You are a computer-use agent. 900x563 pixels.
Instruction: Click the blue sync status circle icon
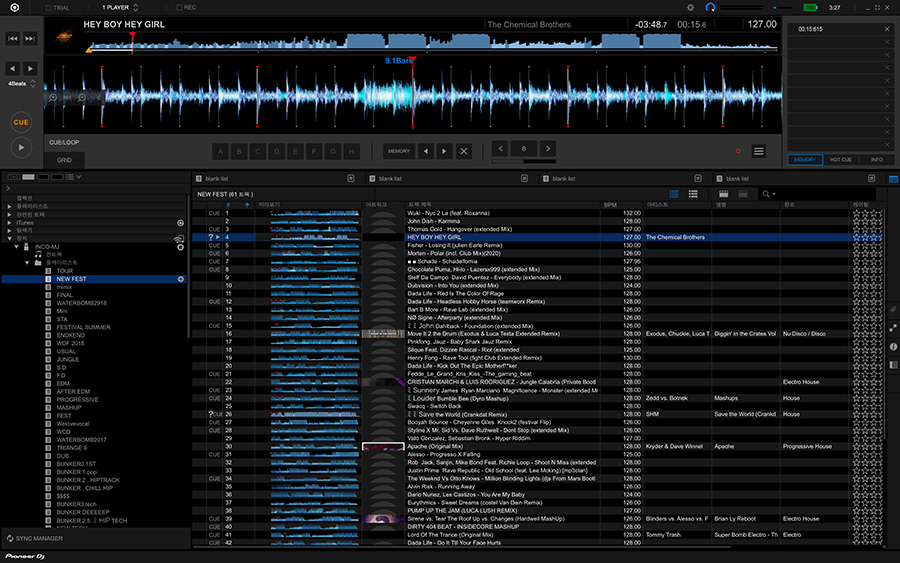pos(710,7)
